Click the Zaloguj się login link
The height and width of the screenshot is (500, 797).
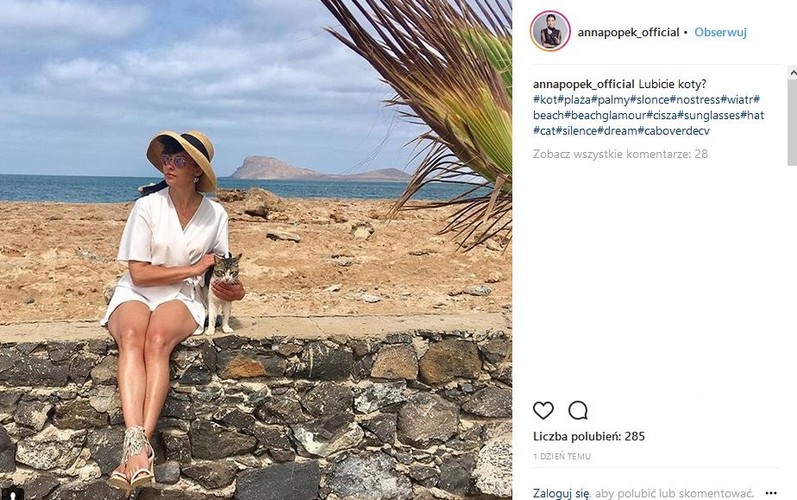tap(561, 493)
